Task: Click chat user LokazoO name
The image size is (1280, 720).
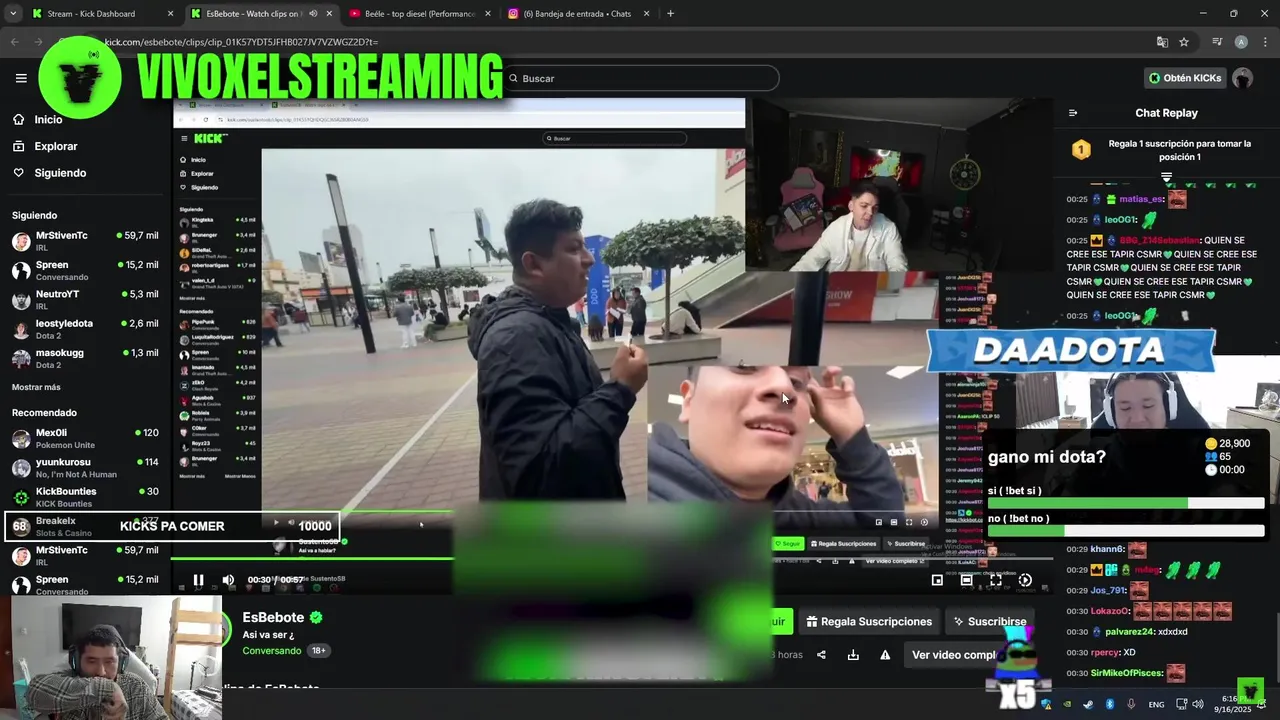Action: [1110, 611]
